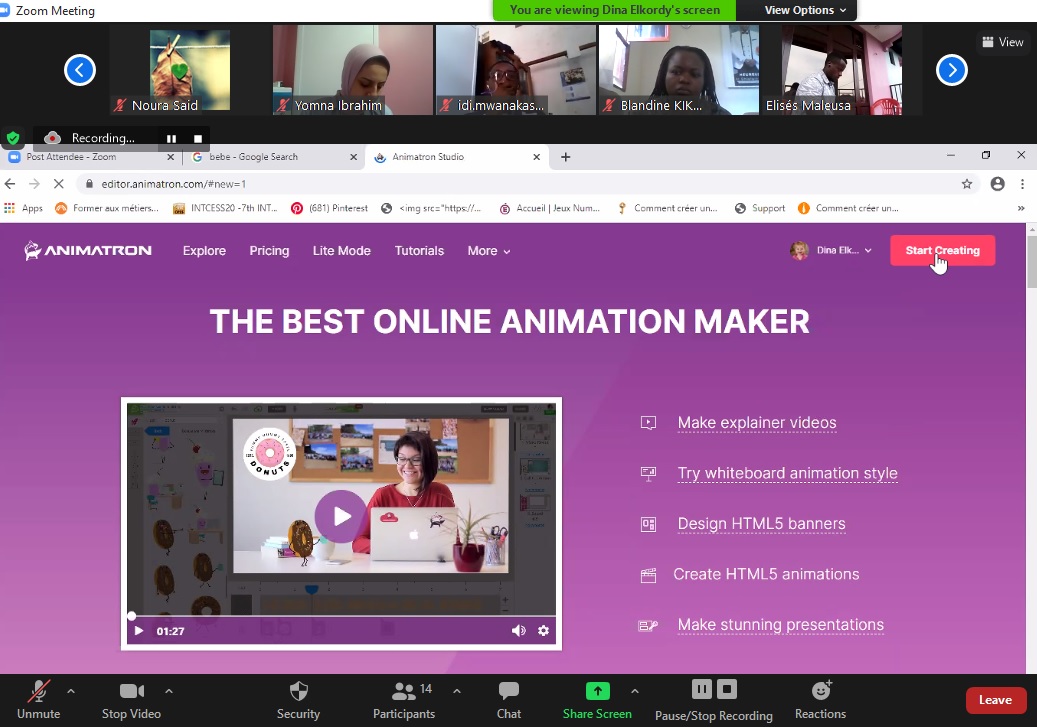Click the Start Creating button
This screenshot has height=727, width=1037.
[942, 251]
